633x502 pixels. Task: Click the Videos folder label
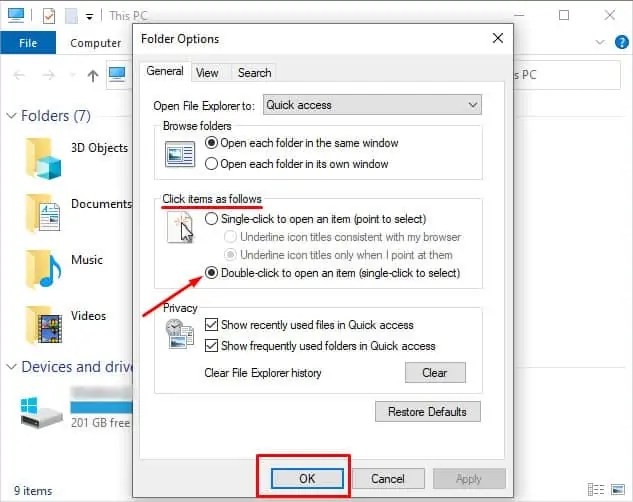coord(88,316)
